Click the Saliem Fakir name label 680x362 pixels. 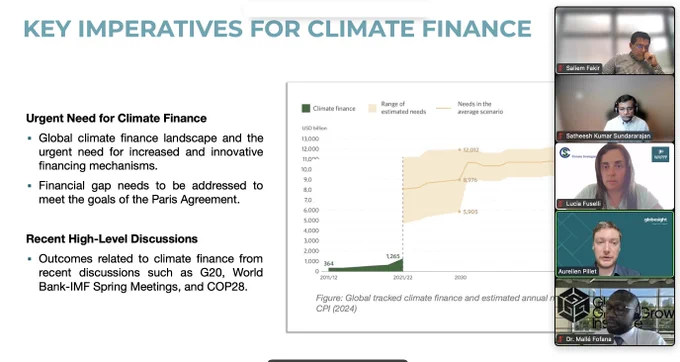(583, 68)
